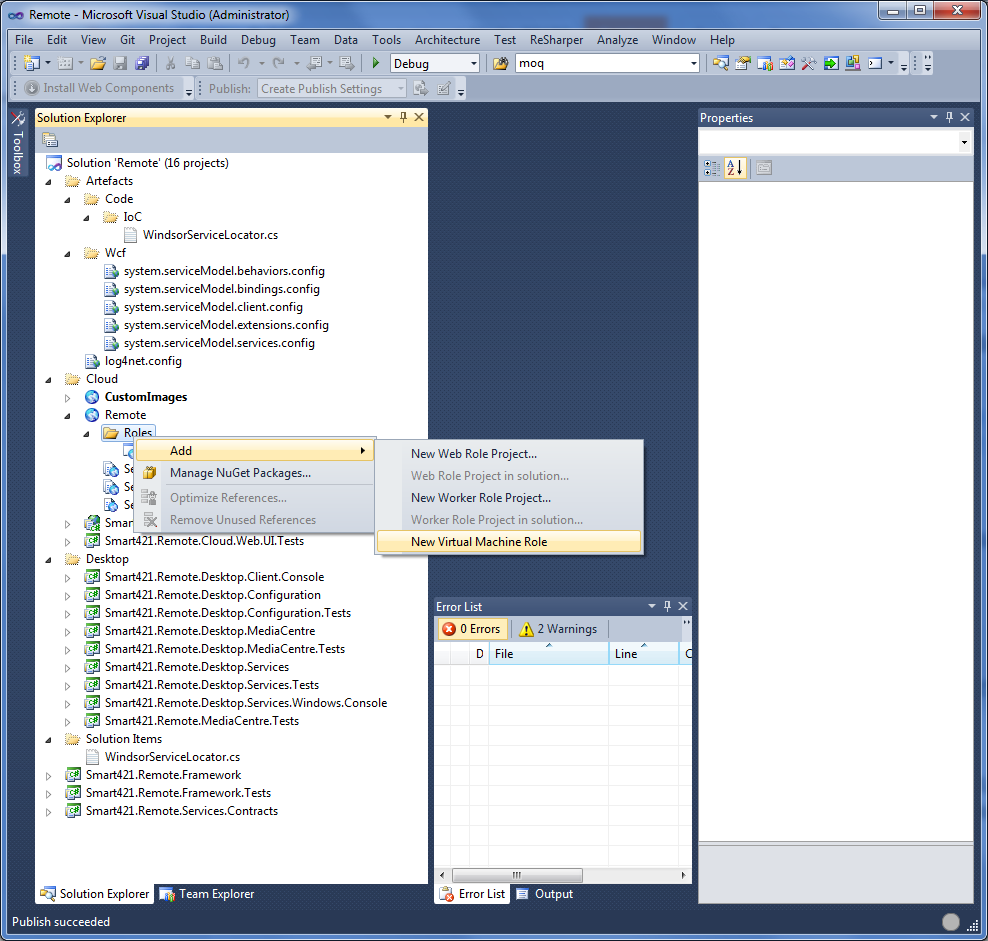
Task: Select Solution 'Remote' (16 projects) root
Action: (147, 163)
